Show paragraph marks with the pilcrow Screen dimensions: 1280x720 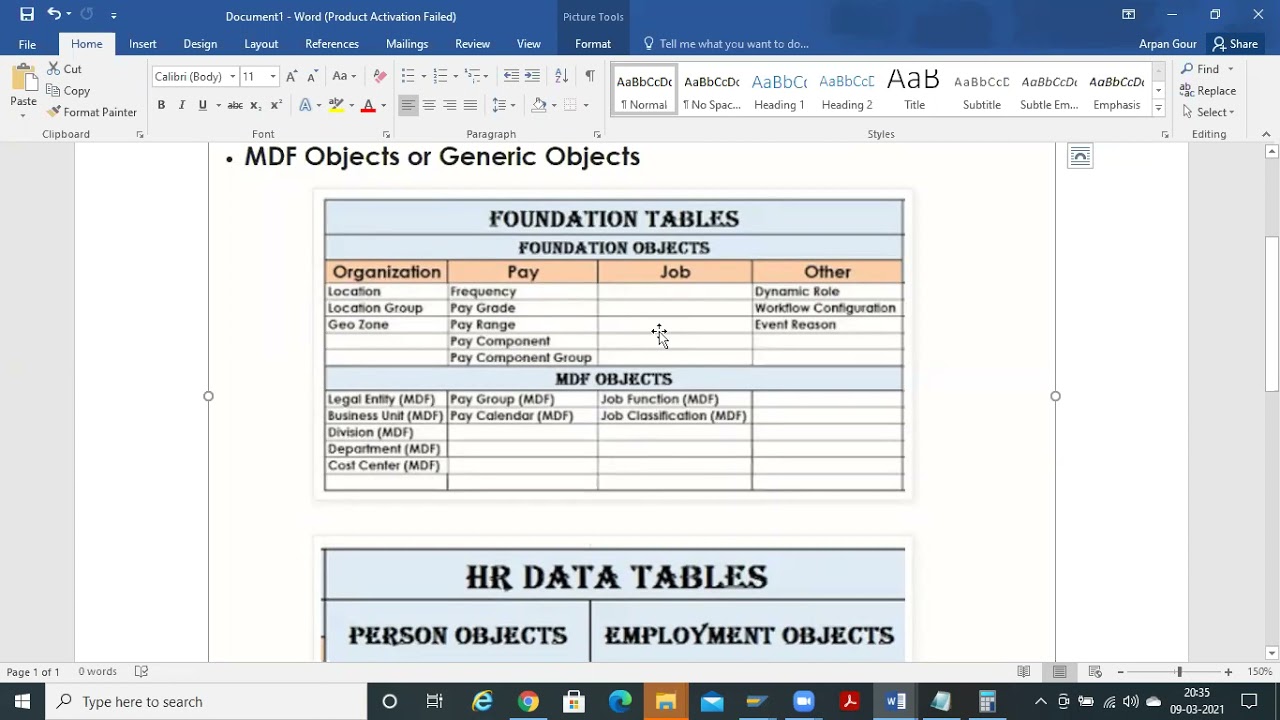coord(589,76)
